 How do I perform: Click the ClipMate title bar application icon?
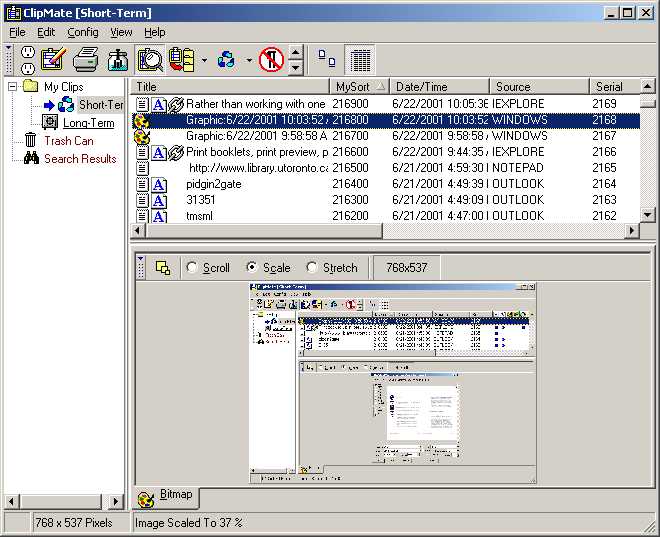pos(13,13)
